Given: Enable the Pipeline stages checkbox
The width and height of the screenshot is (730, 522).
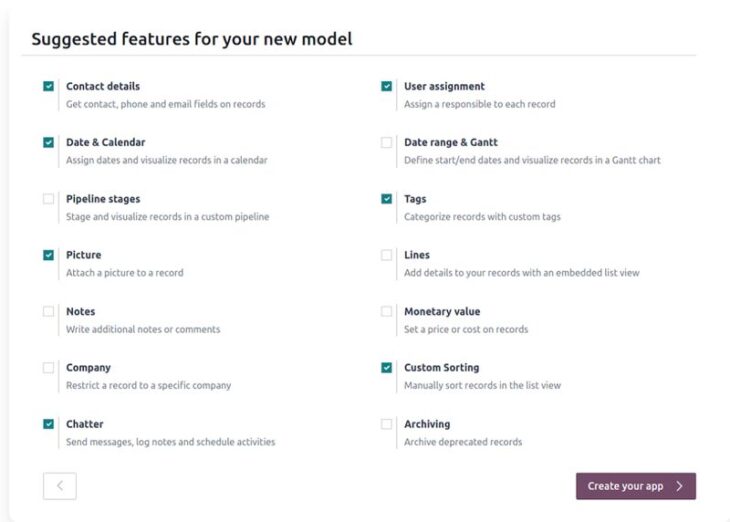Looking at the screenshot, I should coord(49,199).
